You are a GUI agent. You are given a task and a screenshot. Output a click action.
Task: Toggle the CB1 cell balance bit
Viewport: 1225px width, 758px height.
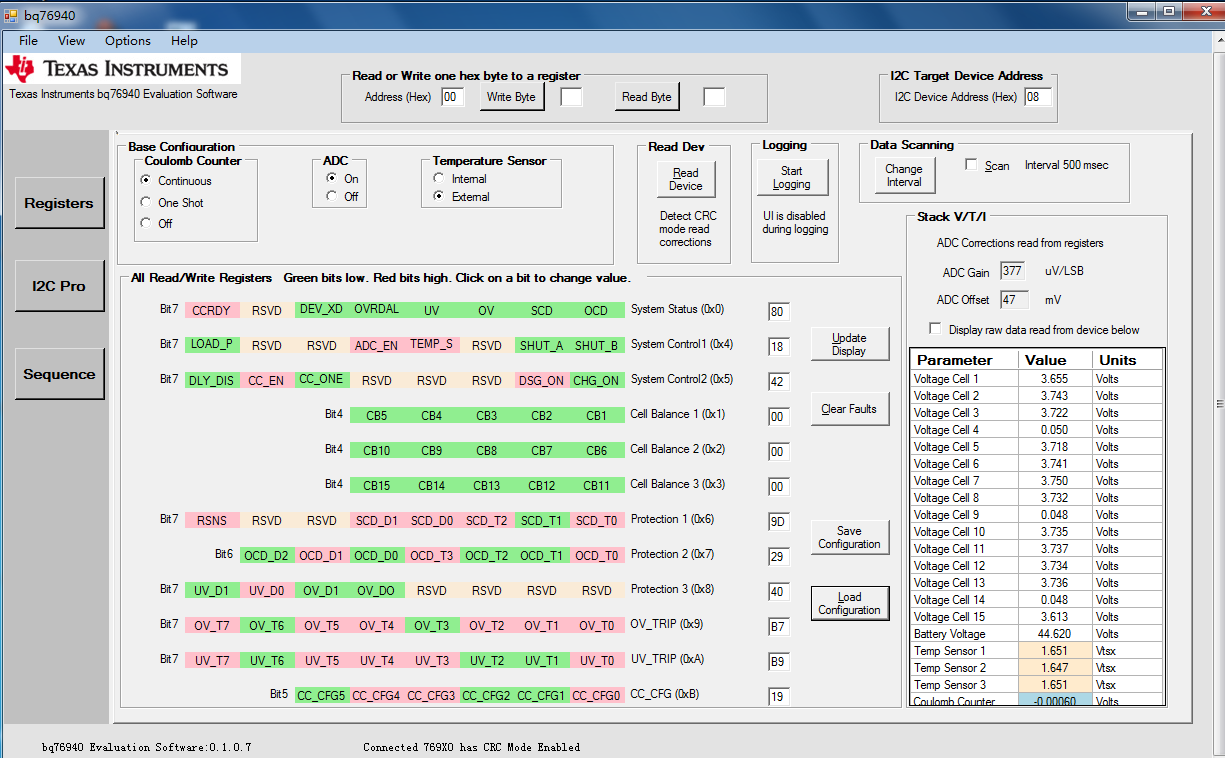pos(597,415)
